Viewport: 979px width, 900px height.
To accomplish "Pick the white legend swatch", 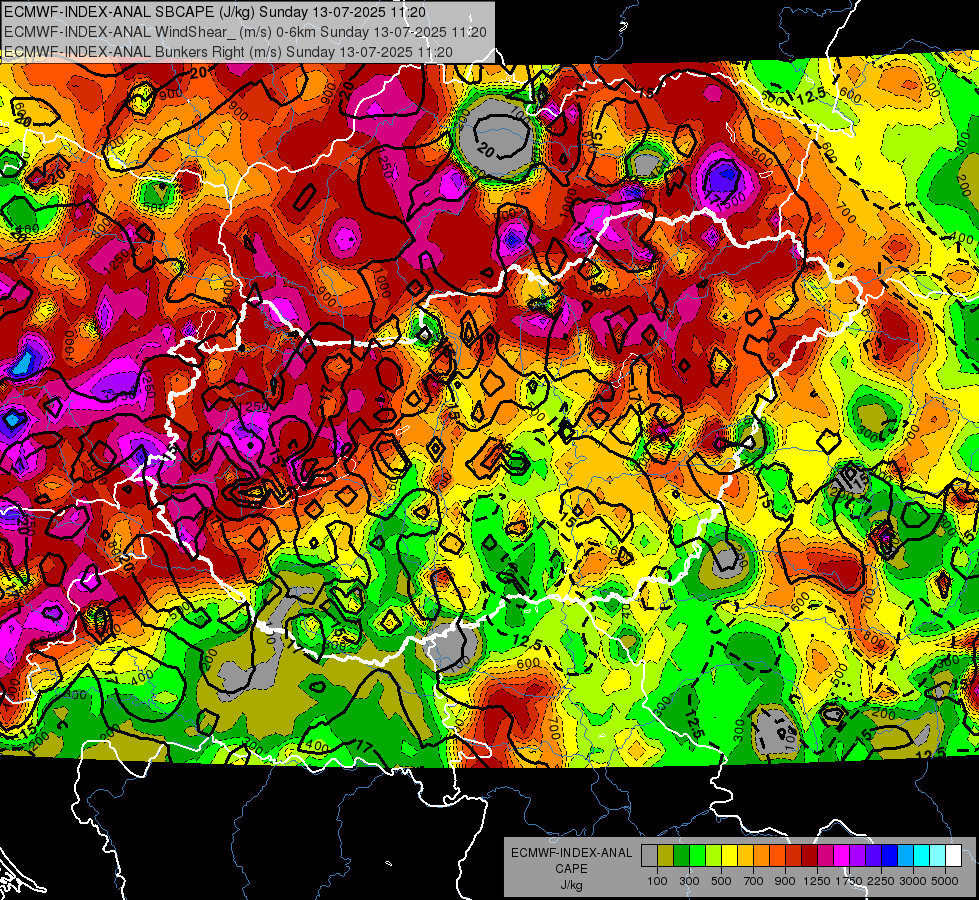I will 953,856.
